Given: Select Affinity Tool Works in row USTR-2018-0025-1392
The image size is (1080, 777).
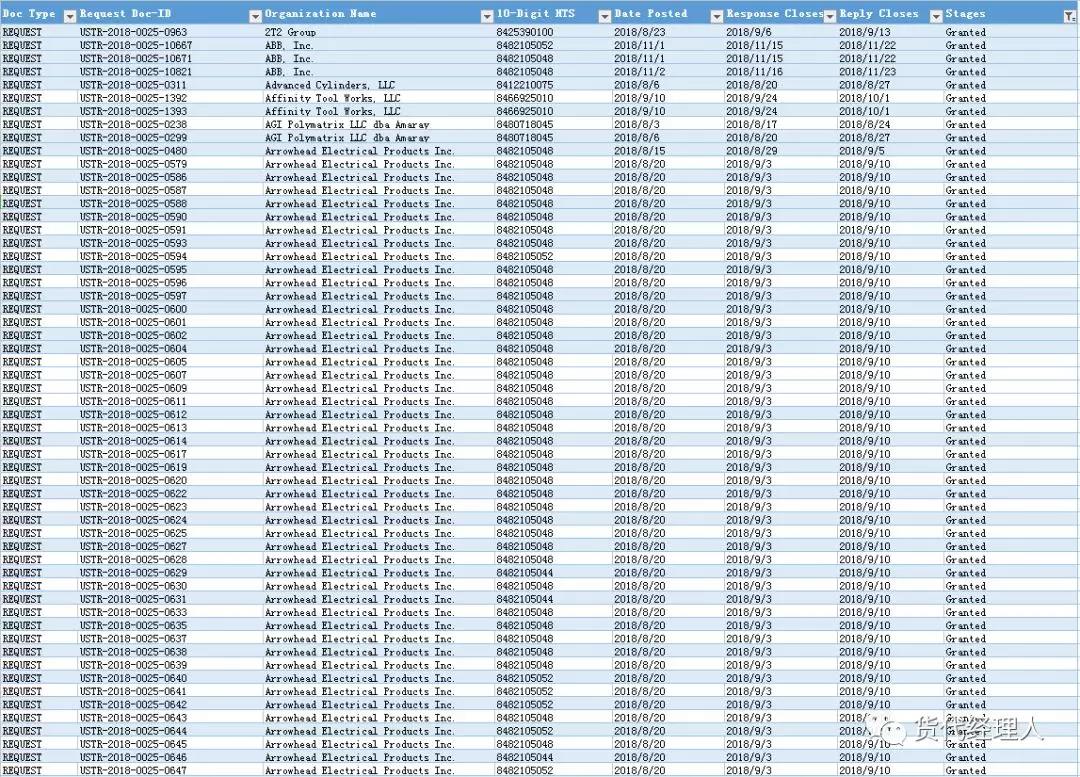Looking at the screenshot, I should 378,99.
